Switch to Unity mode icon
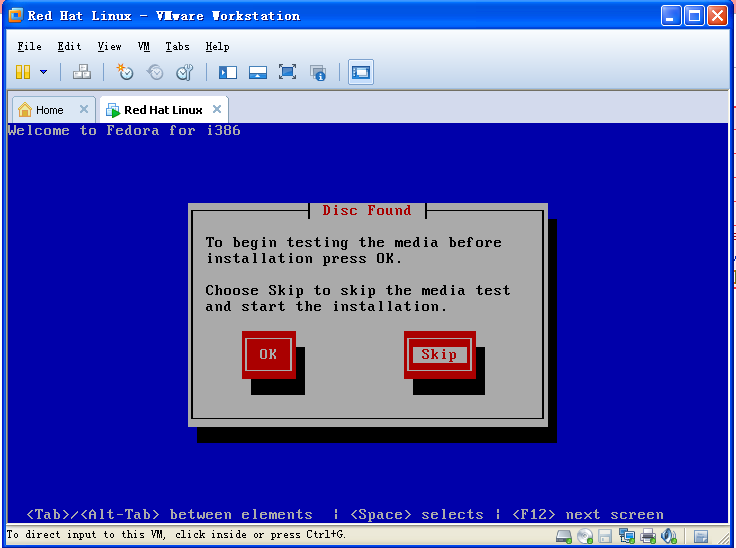This screenshot has width=736, height=548. (x=318, y=73)
